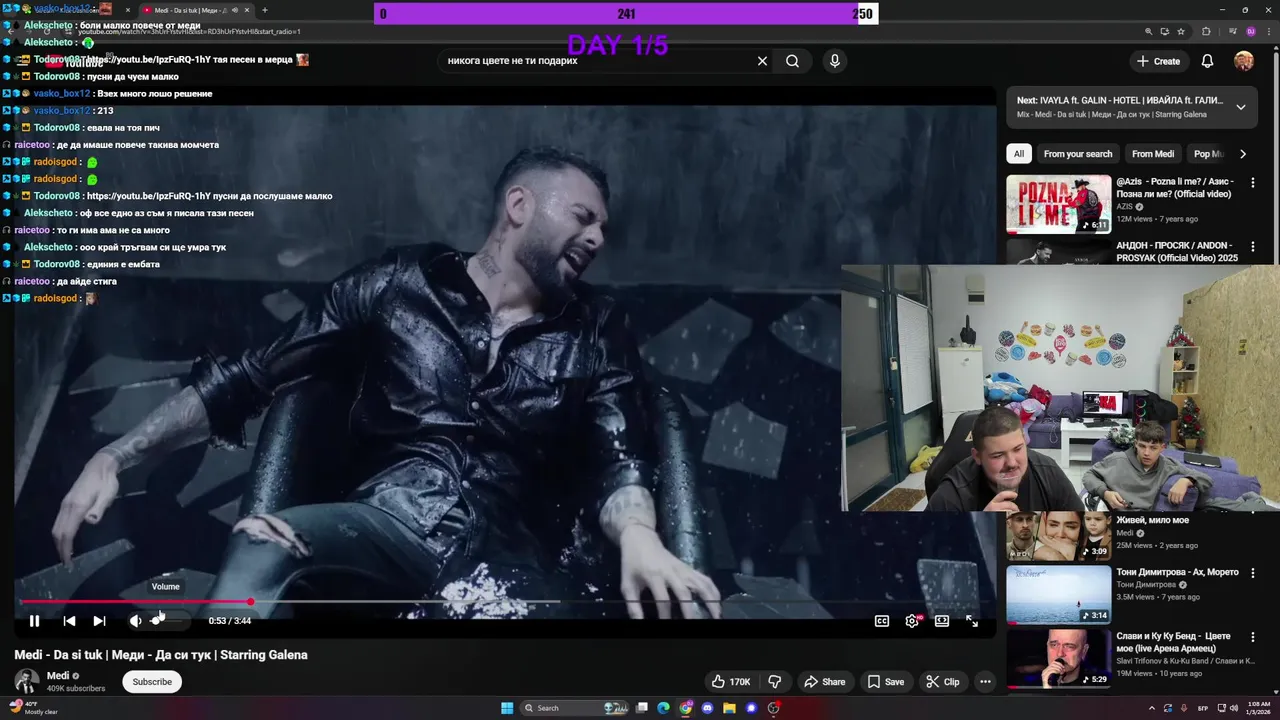Open the weather widget Mostly clear
The height and width of the screenshot is (720, 1280).
(x=32, y=708)
